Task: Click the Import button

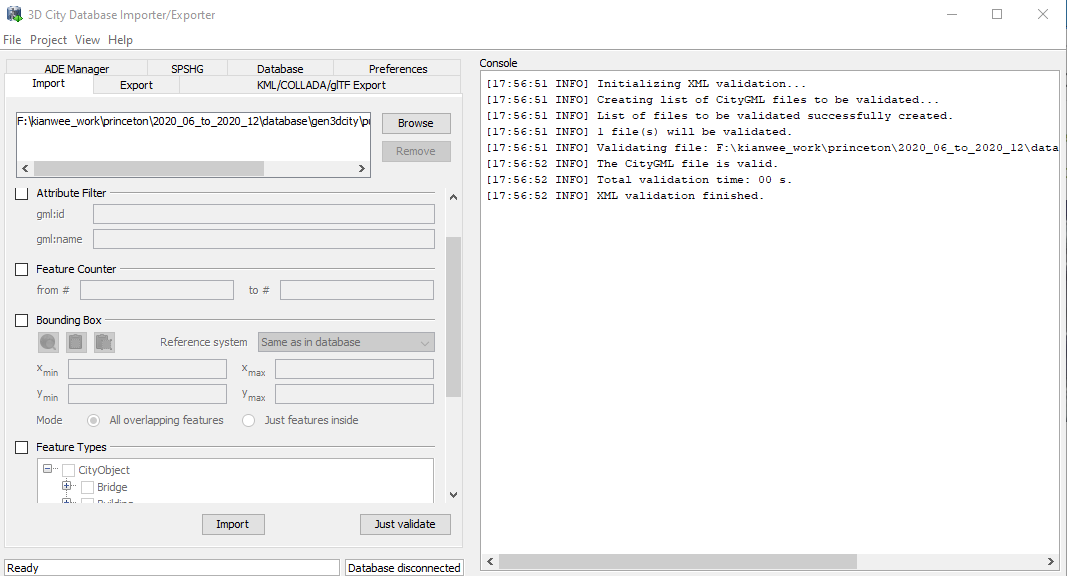Action: click(233, 524)
